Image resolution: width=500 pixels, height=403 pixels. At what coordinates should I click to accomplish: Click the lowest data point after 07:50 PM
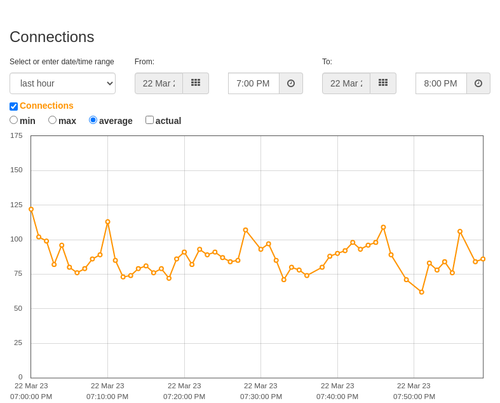(422, 292)
